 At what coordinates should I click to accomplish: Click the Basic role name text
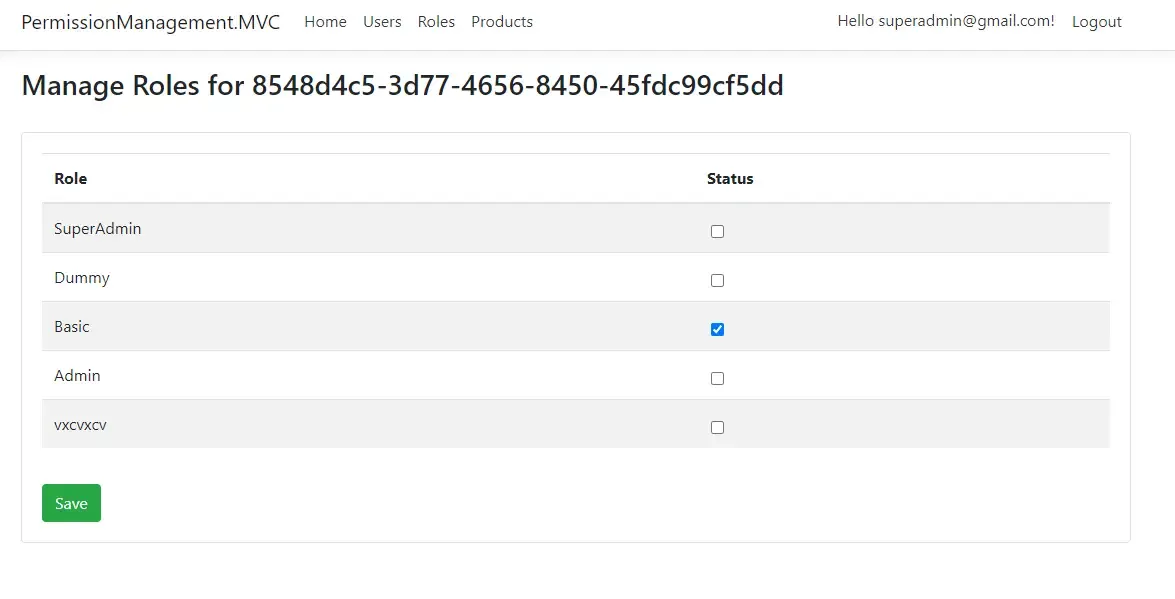point(72,327)
